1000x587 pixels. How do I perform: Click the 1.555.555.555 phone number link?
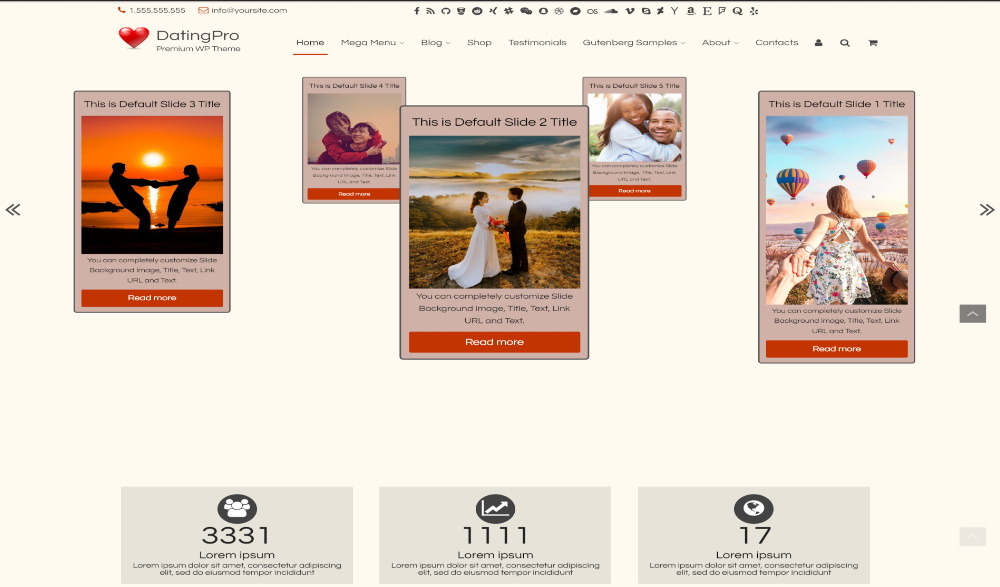[152, 10]
